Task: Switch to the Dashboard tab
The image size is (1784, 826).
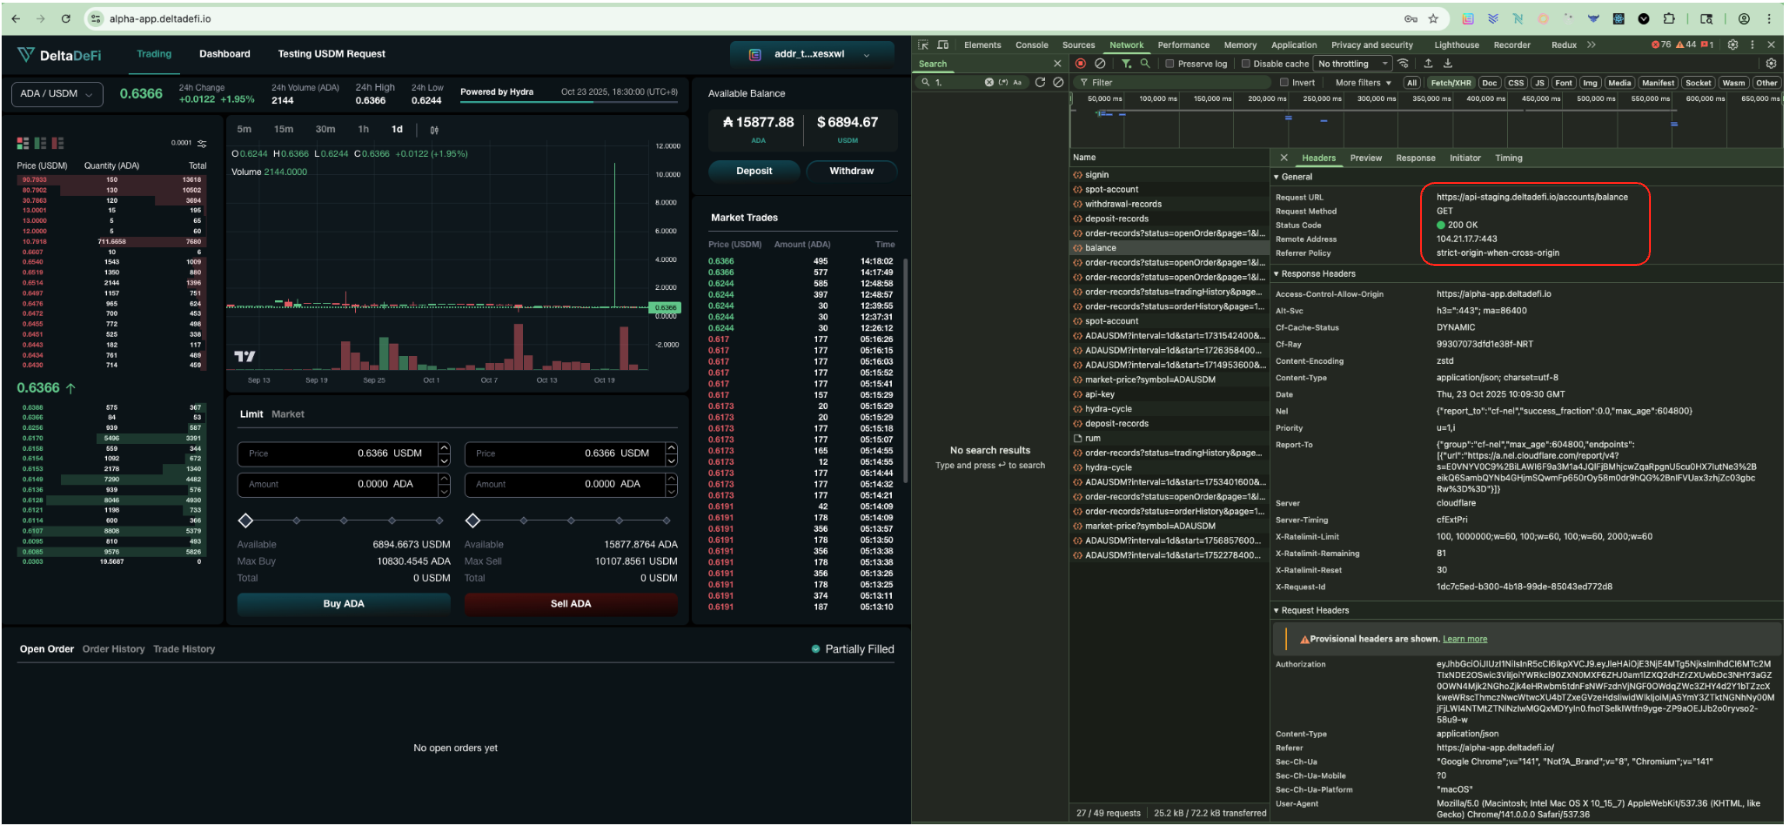Action: point(224,54)
